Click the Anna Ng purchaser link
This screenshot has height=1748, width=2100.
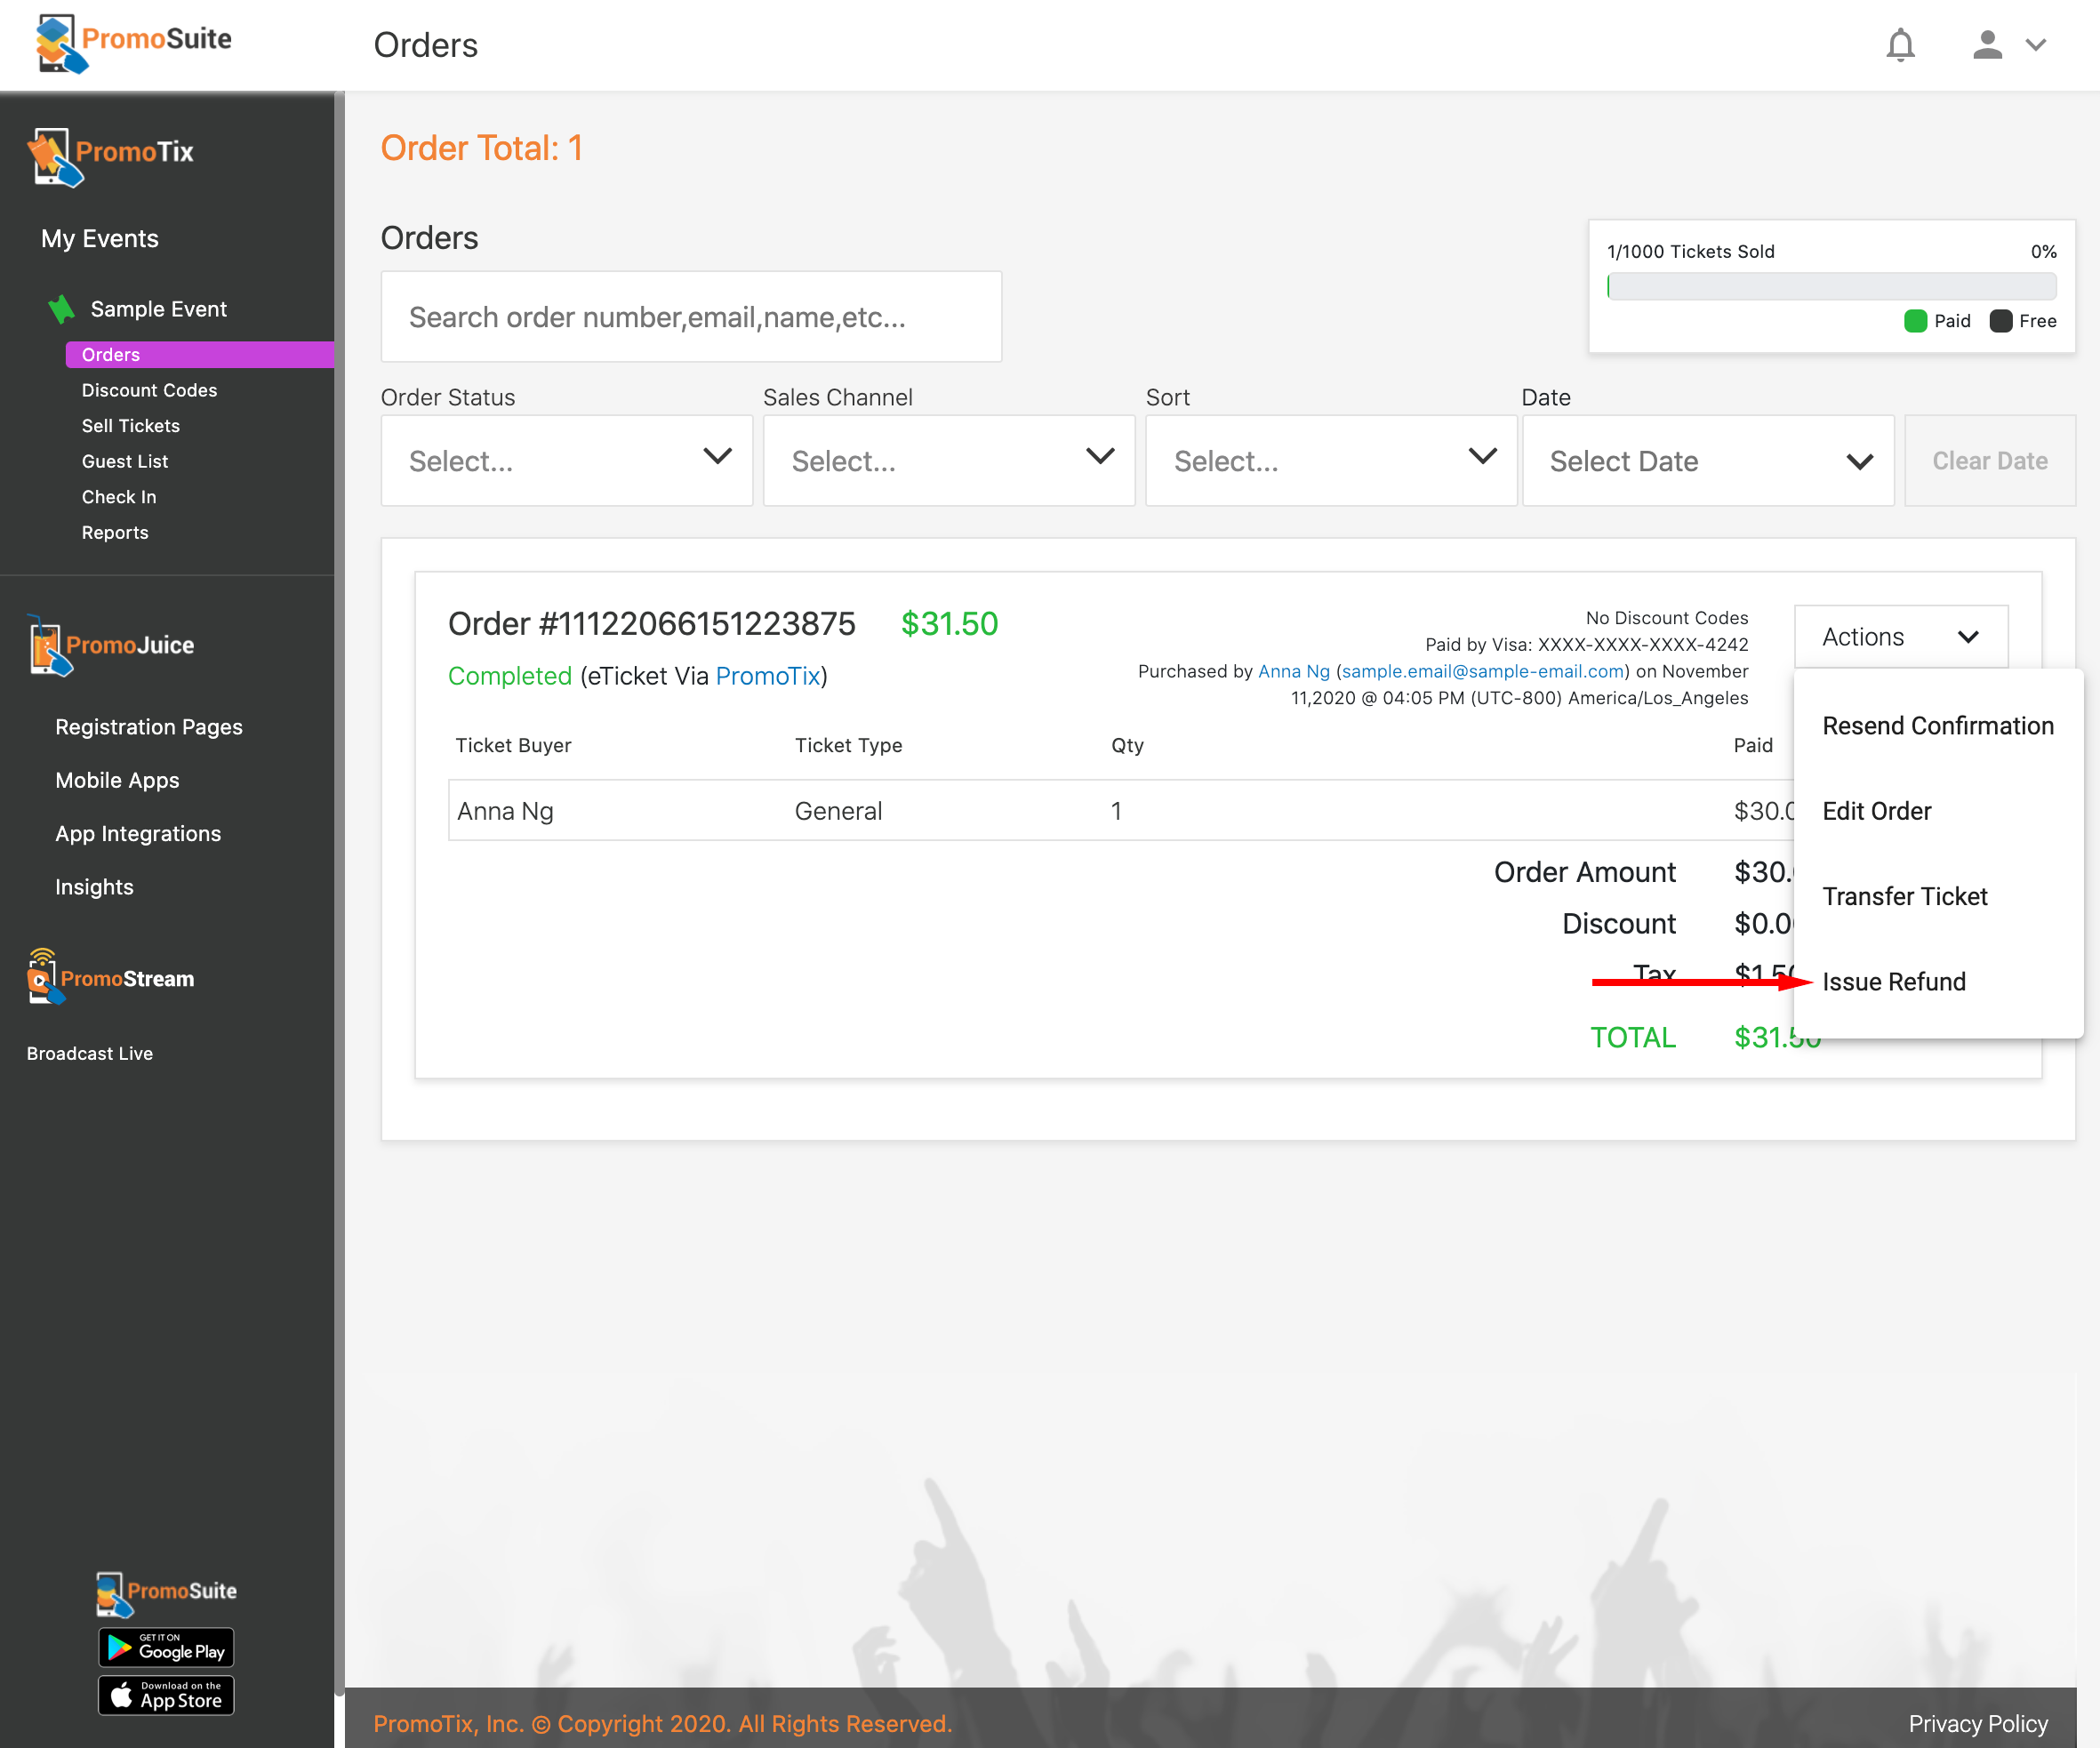point(1293,671)
